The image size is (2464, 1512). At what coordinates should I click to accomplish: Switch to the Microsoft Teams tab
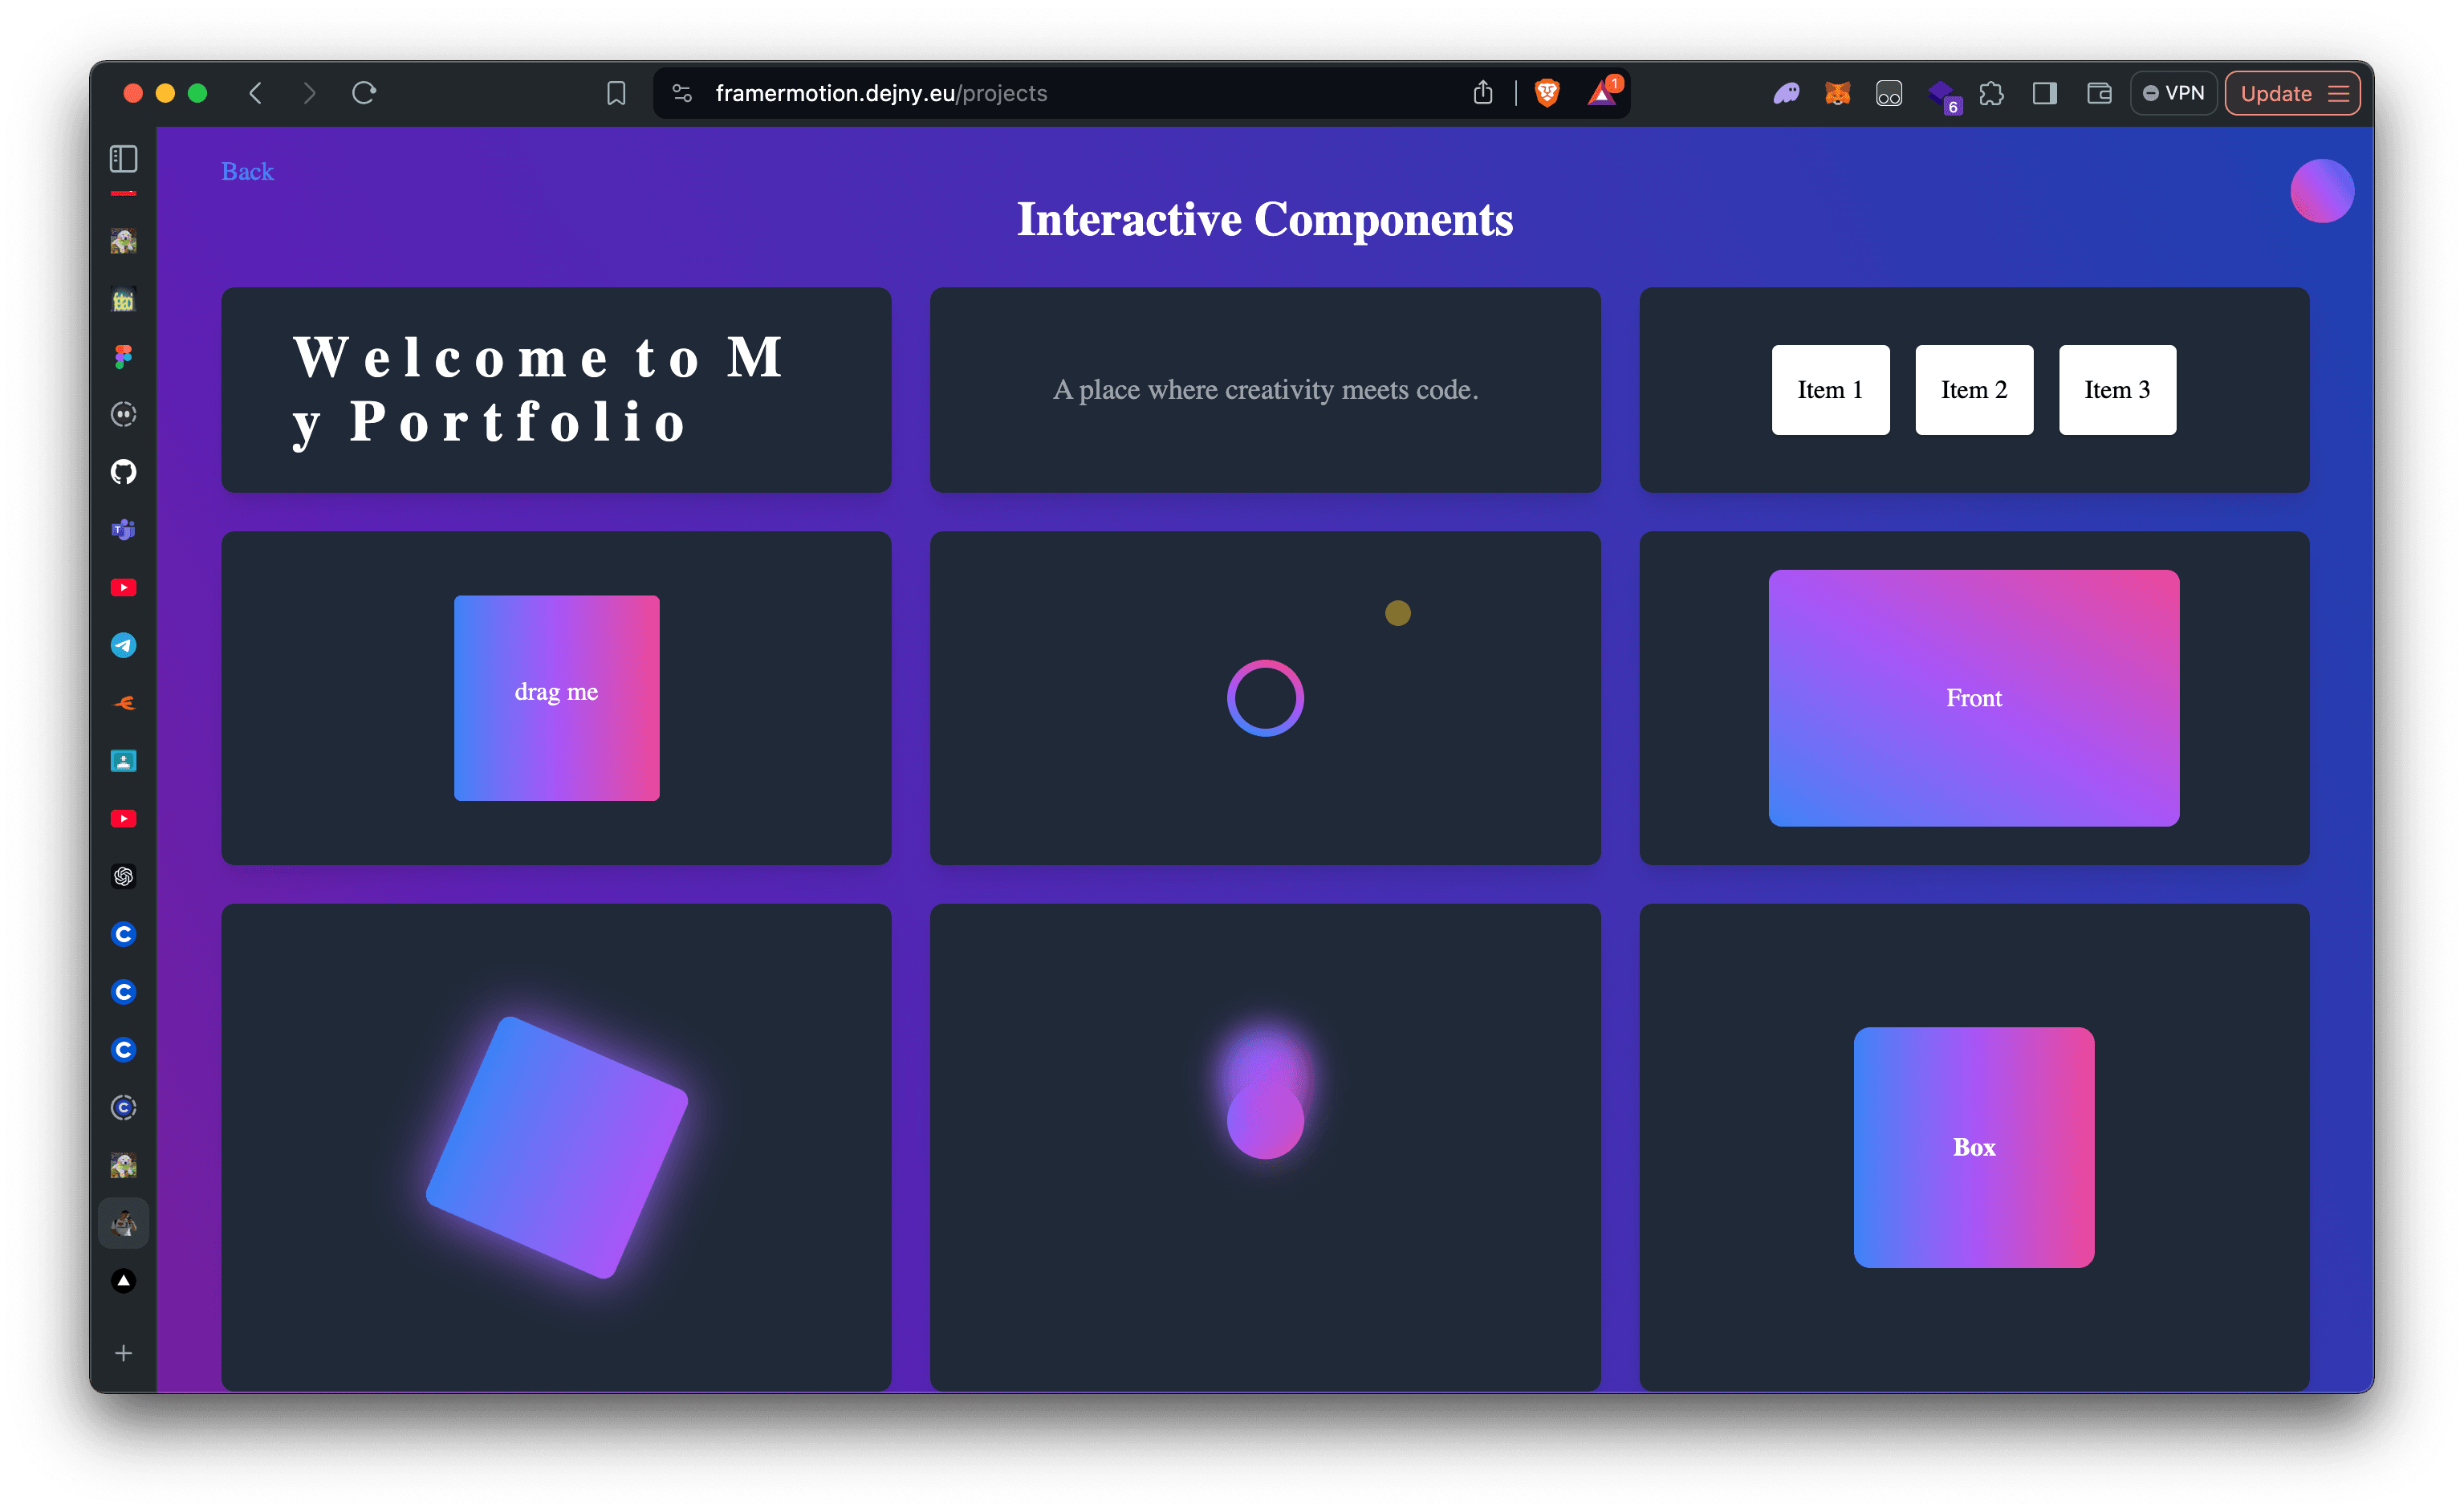pos(123,529)
